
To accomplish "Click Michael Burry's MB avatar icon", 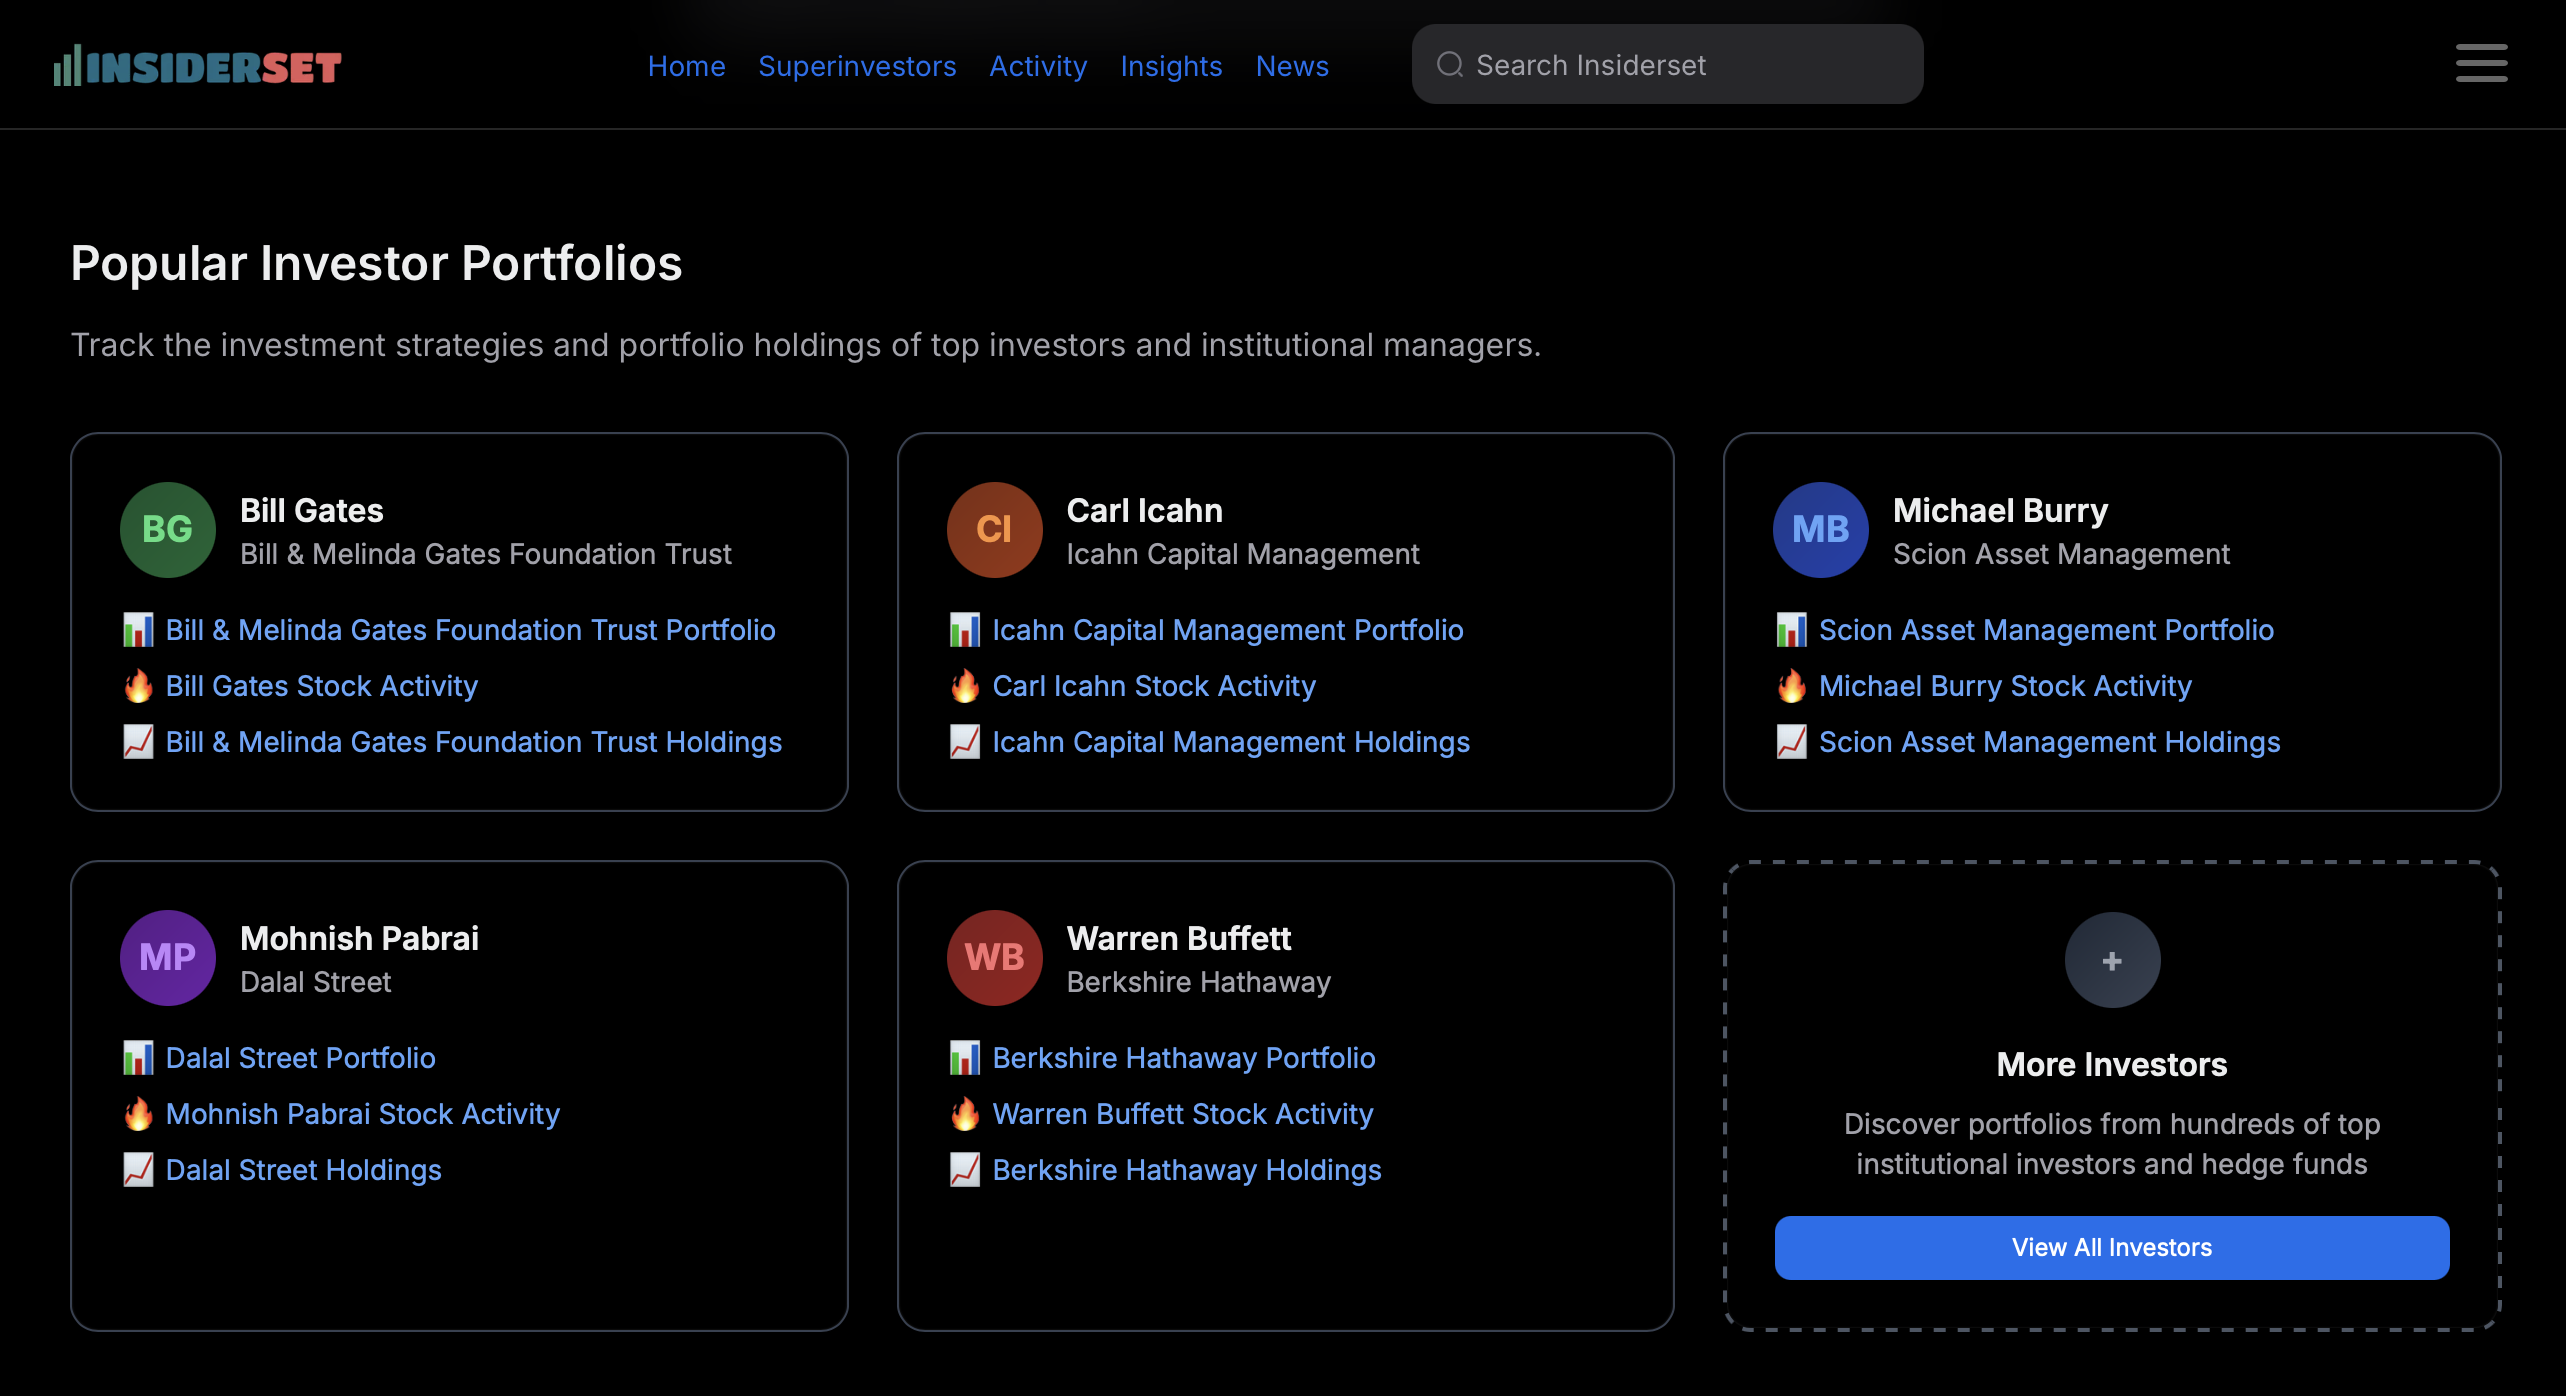I will click(x=1820, y=529).
